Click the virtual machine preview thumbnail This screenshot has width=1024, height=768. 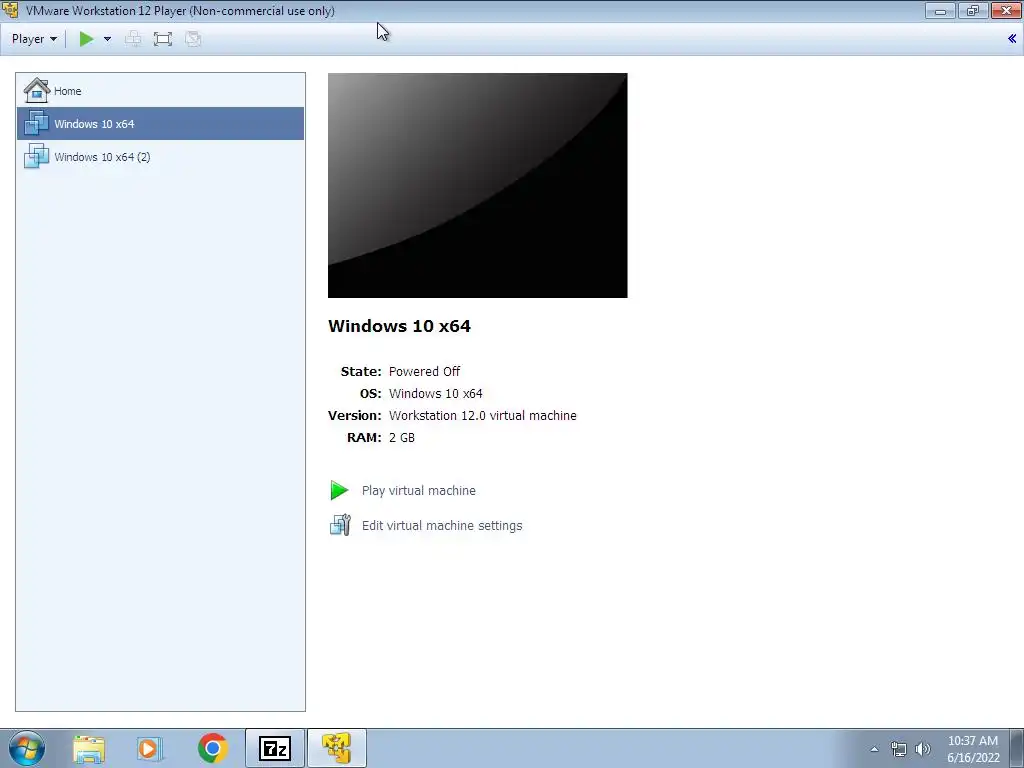tap(477, 185)
